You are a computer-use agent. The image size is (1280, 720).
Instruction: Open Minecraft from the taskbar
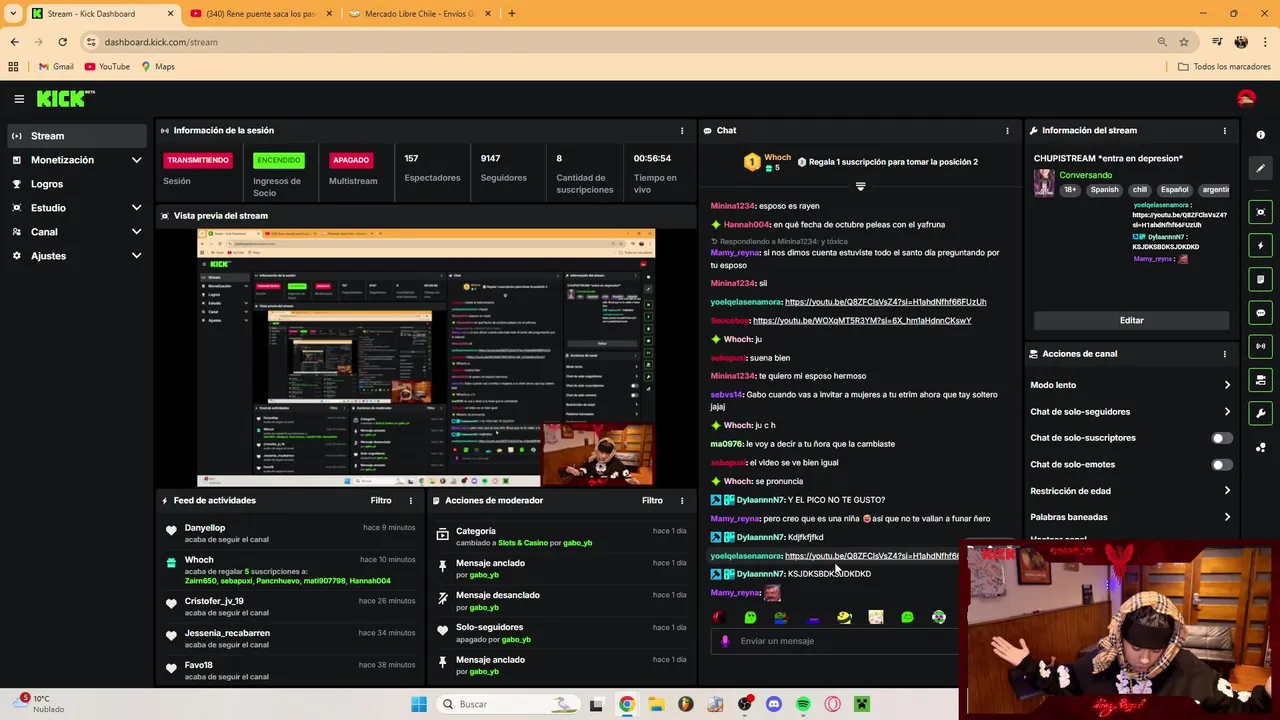coord(862,704)
